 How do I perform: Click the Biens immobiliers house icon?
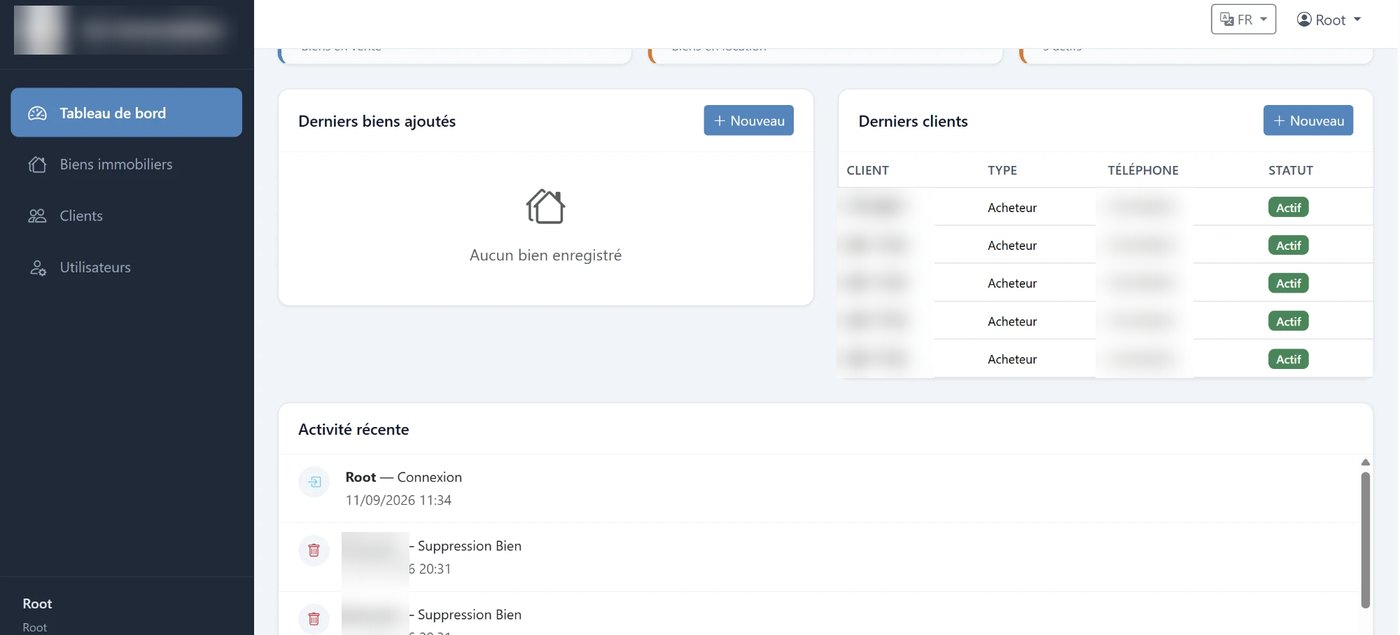coord(37,164)
